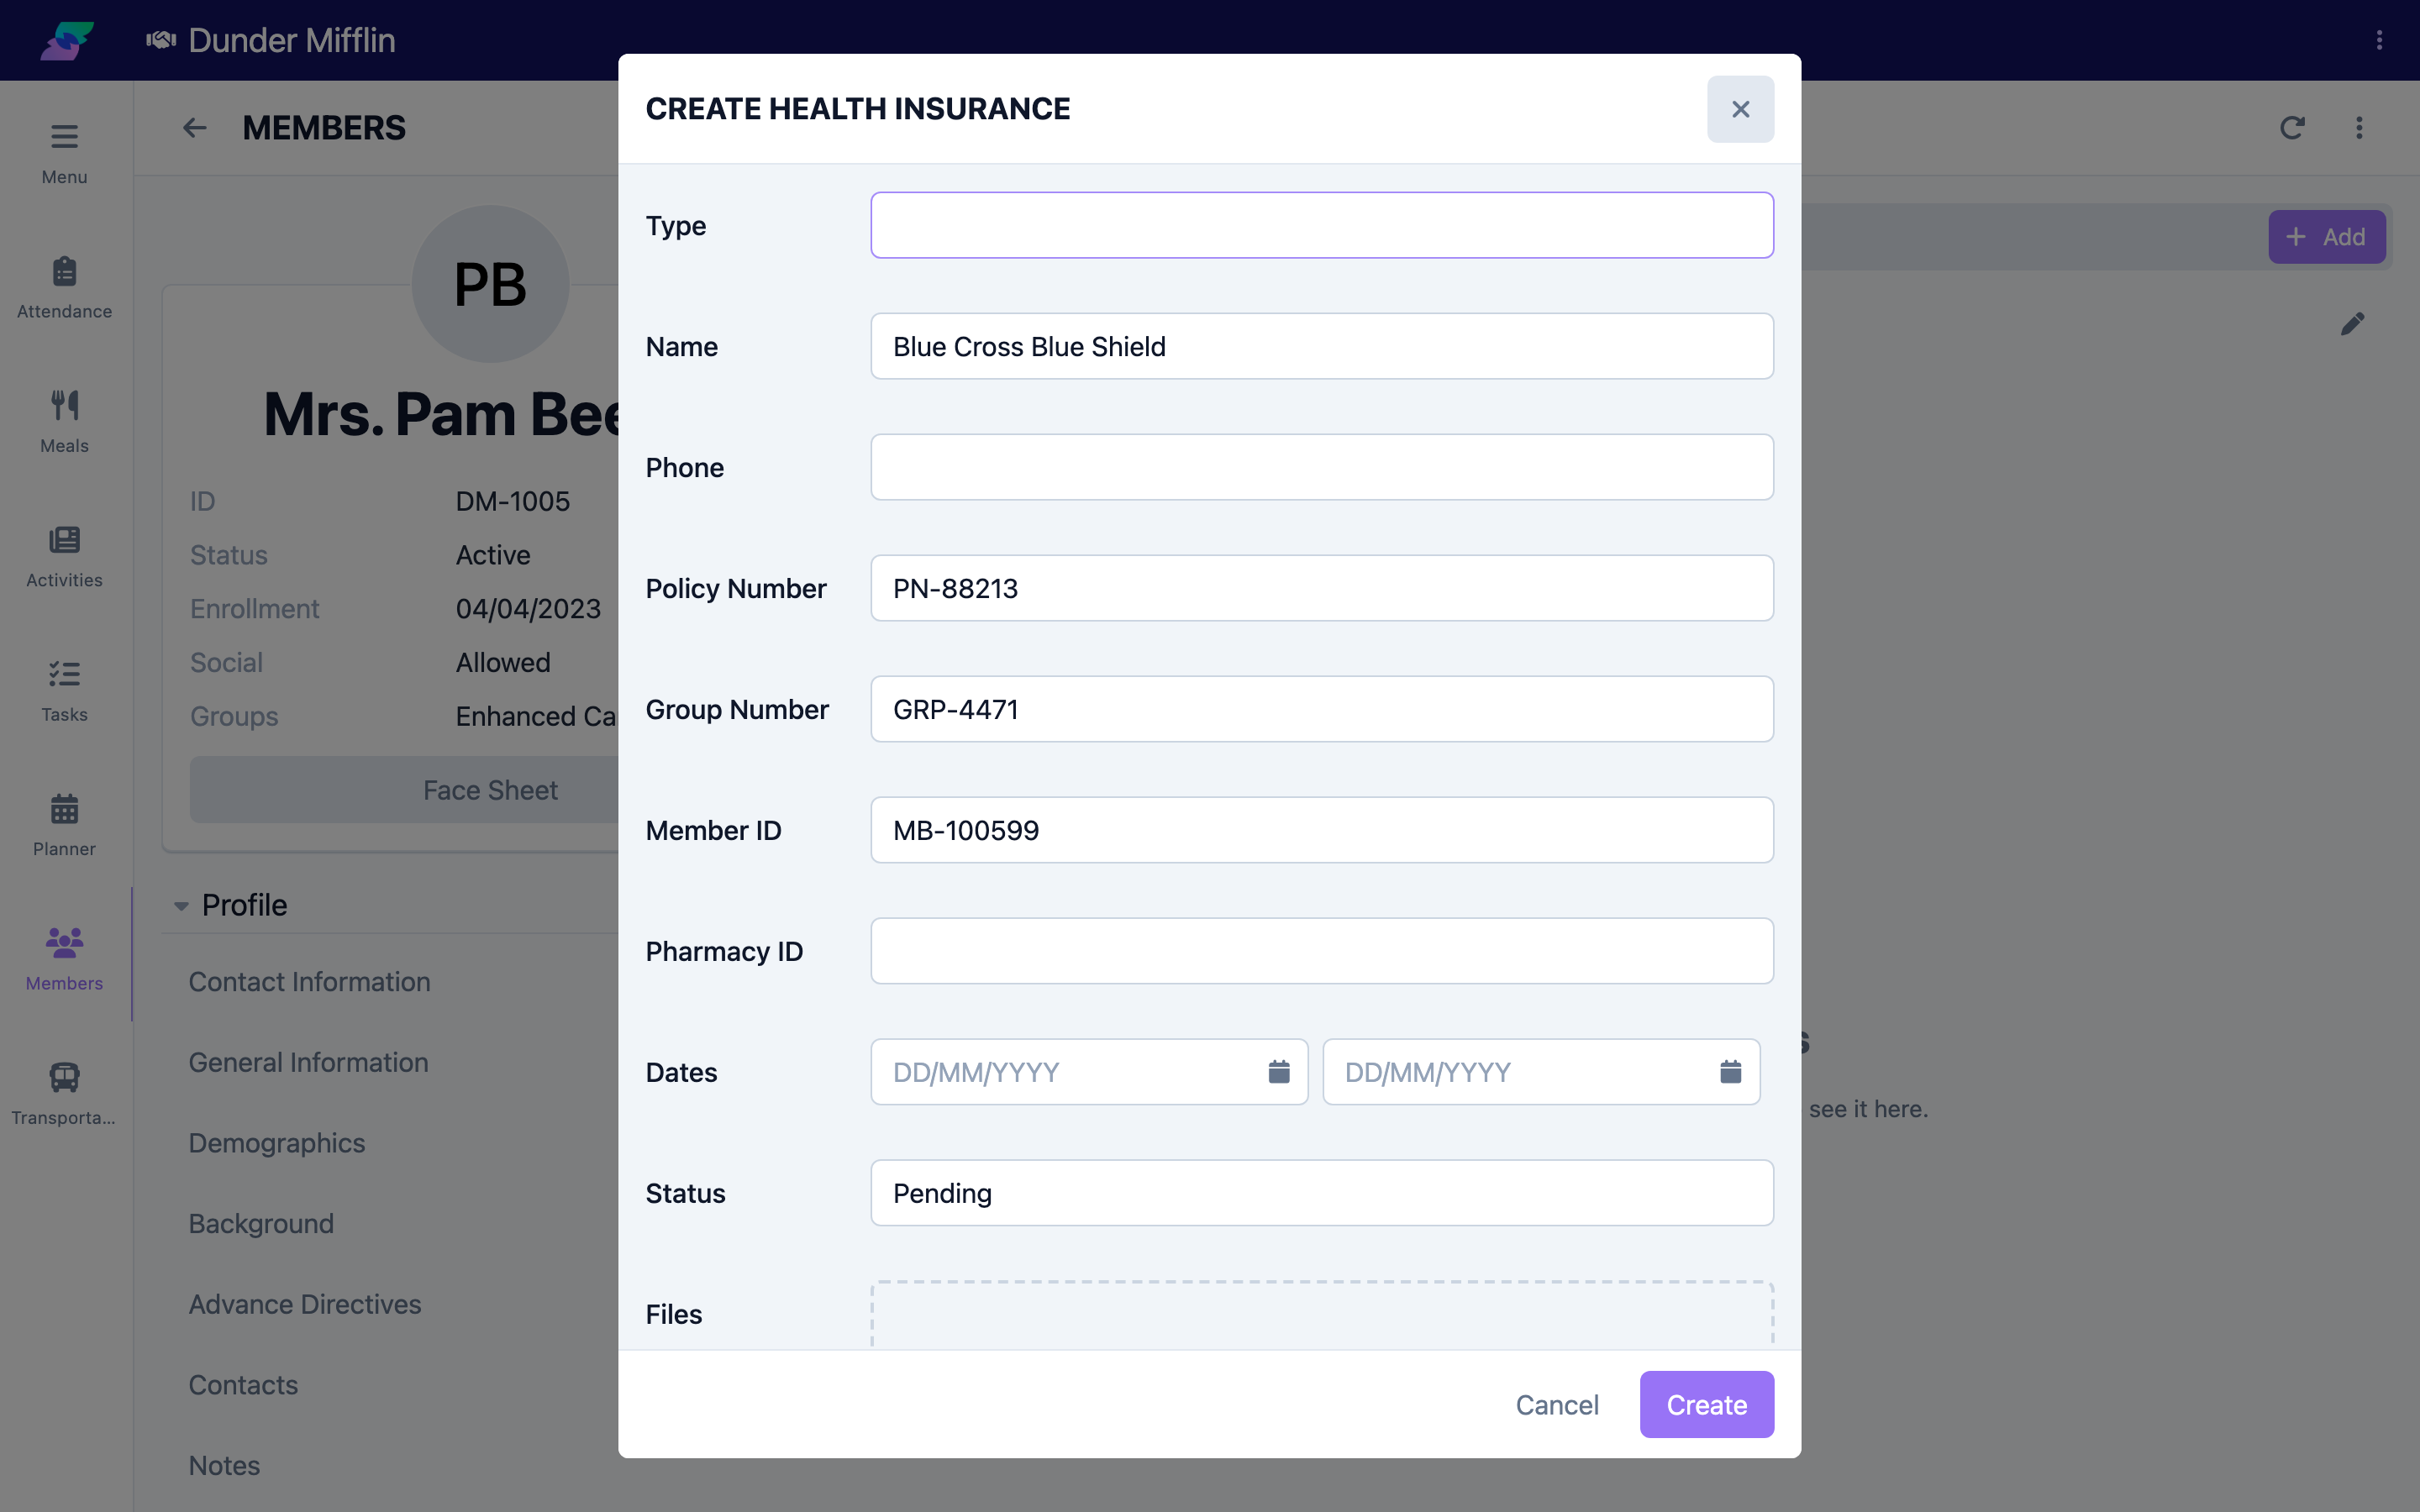Open Notes profile item
Image resolution: width=2420 pixels, height=1512 pixels.
tap(224, 1465)
